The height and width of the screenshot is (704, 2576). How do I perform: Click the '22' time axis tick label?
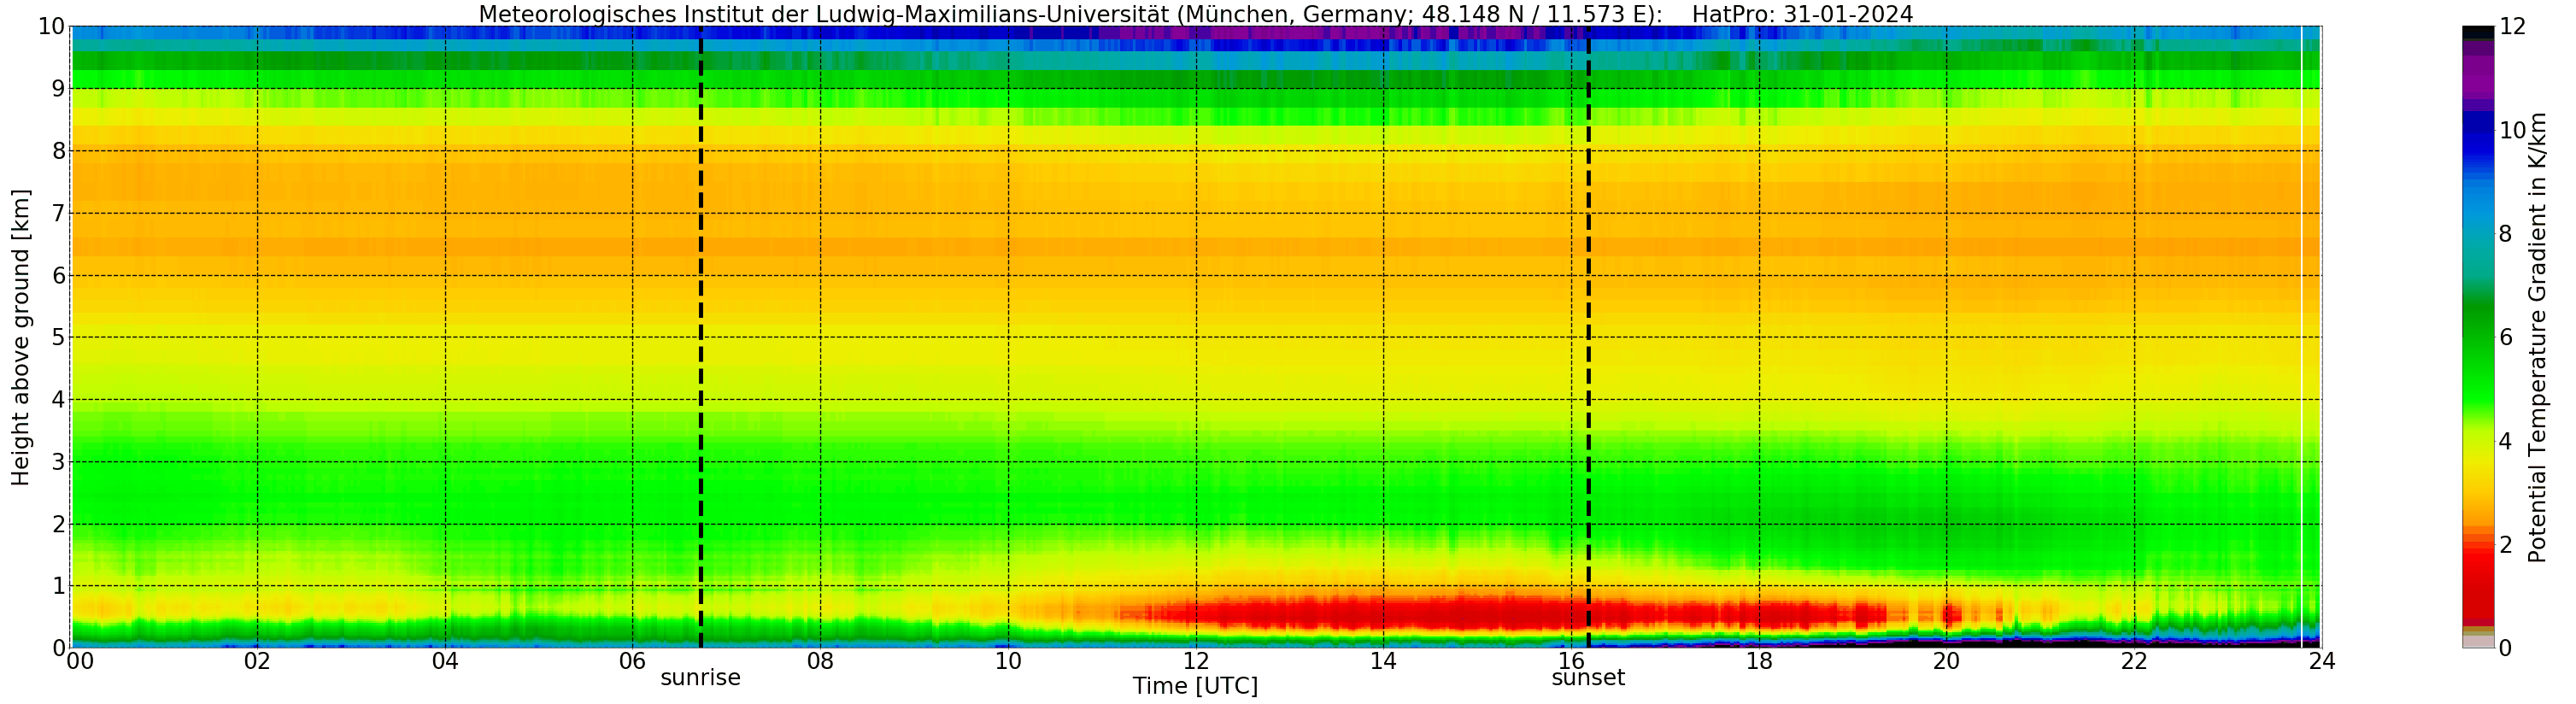(x=2134, y=661)
